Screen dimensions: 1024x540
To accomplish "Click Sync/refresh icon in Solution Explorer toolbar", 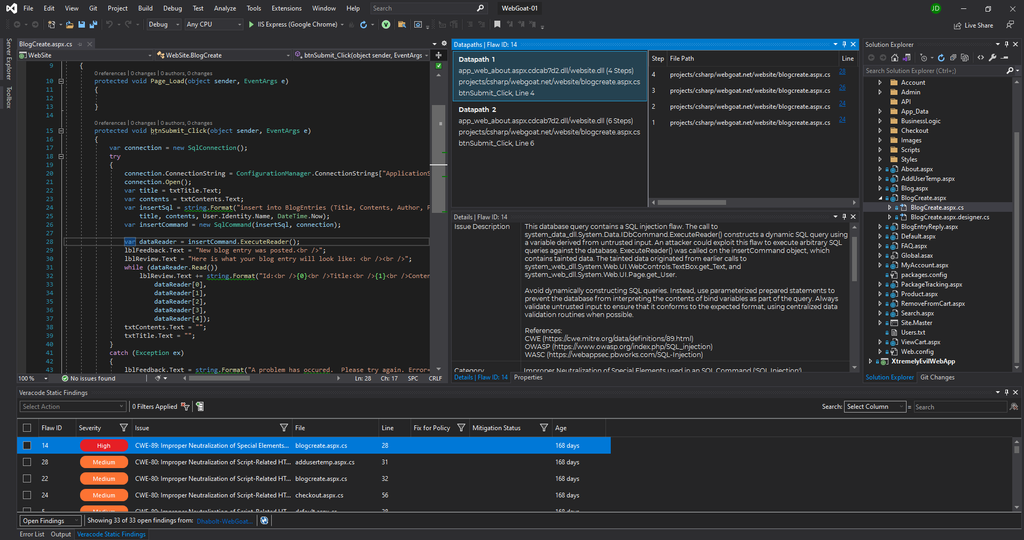I will [941, 57].
